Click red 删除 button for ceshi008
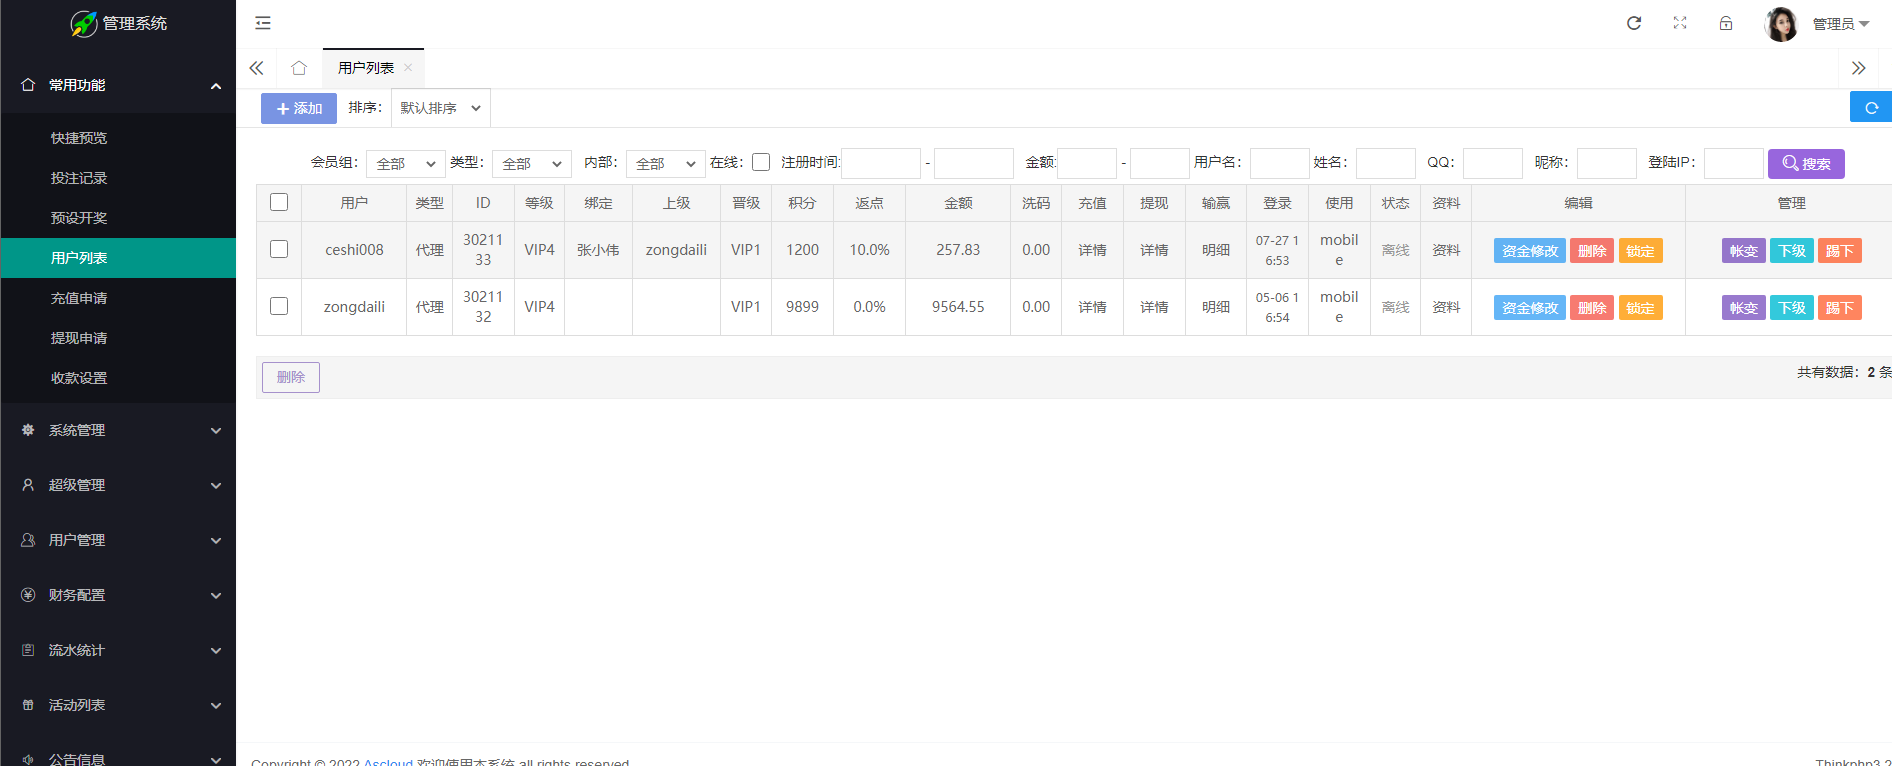This screenshot has width=1892, height=766. [1592, 251]
